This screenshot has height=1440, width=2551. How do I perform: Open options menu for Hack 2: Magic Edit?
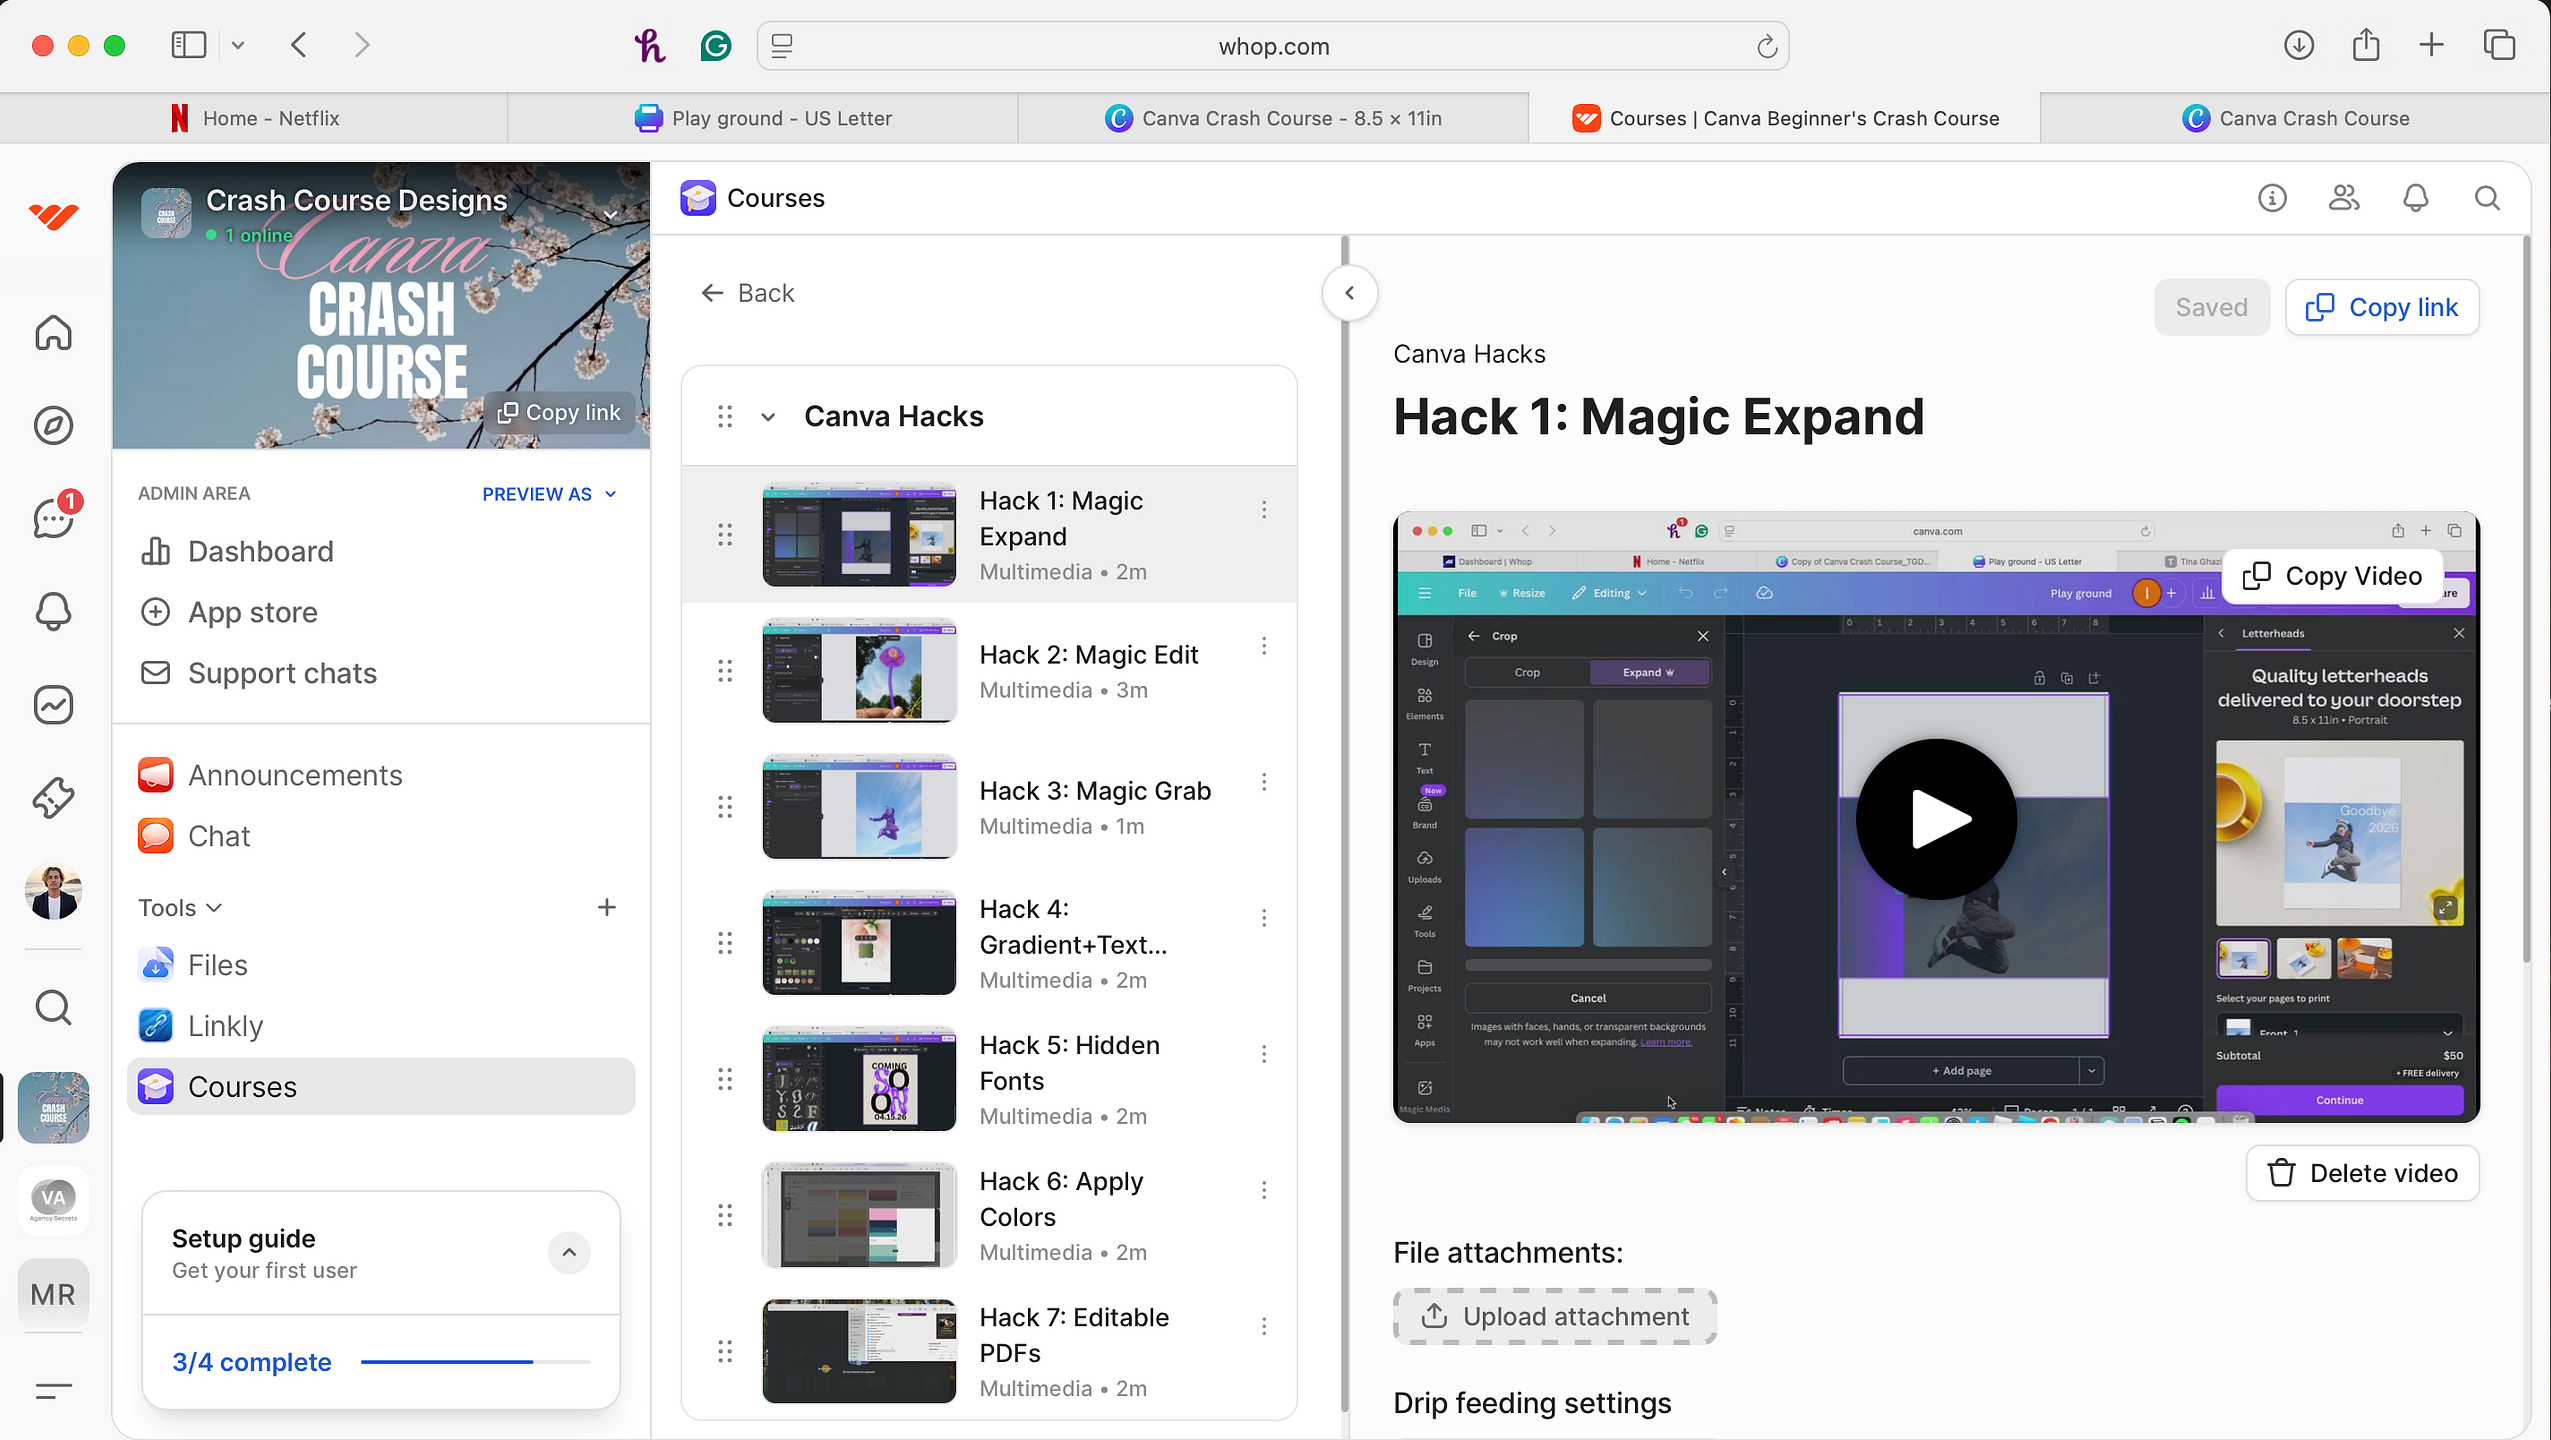coord(1264,646)
